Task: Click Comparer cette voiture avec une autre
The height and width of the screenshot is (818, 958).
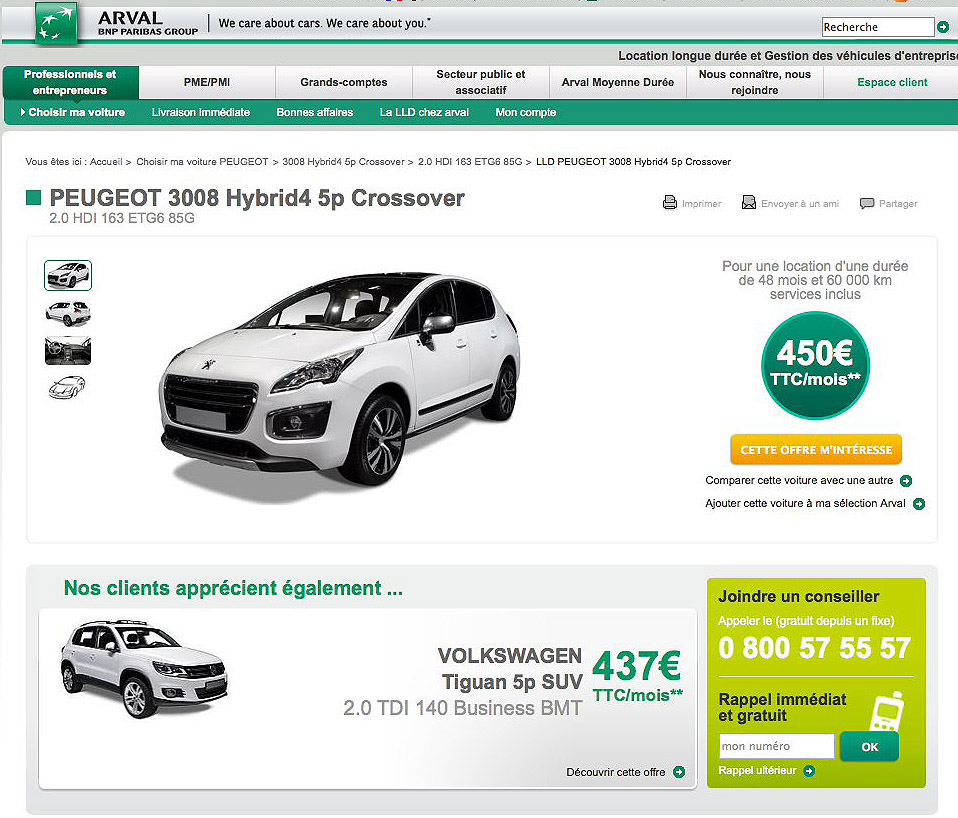Action: [x=799, y=481]
